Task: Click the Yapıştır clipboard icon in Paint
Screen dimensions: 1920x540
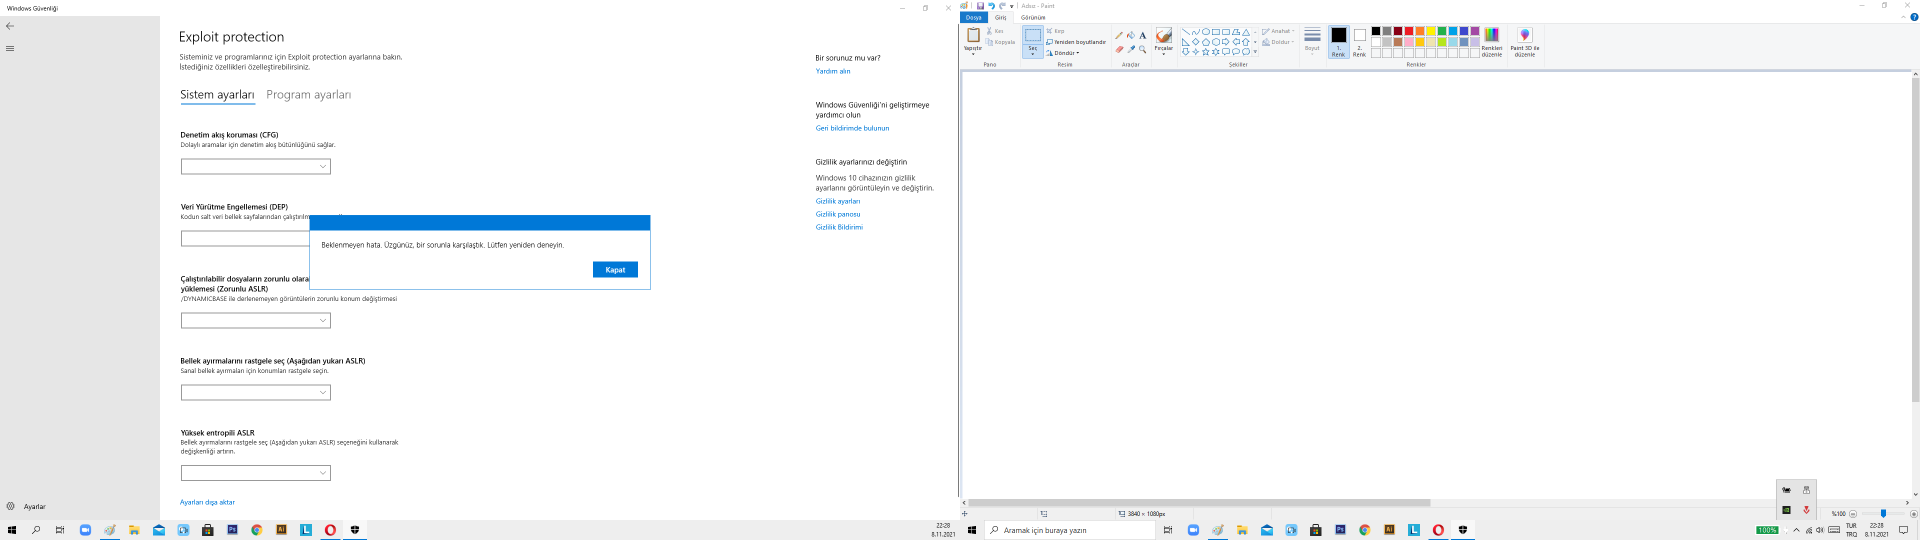Action: [x=973, y=35]
